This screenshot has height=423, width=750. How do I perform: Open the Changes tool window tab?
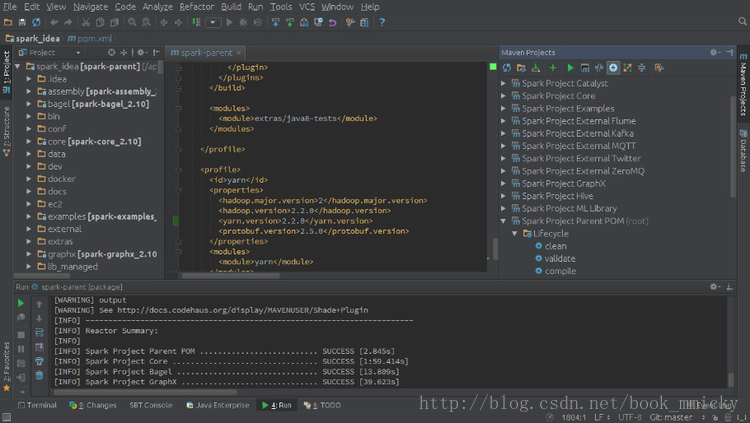93,405
